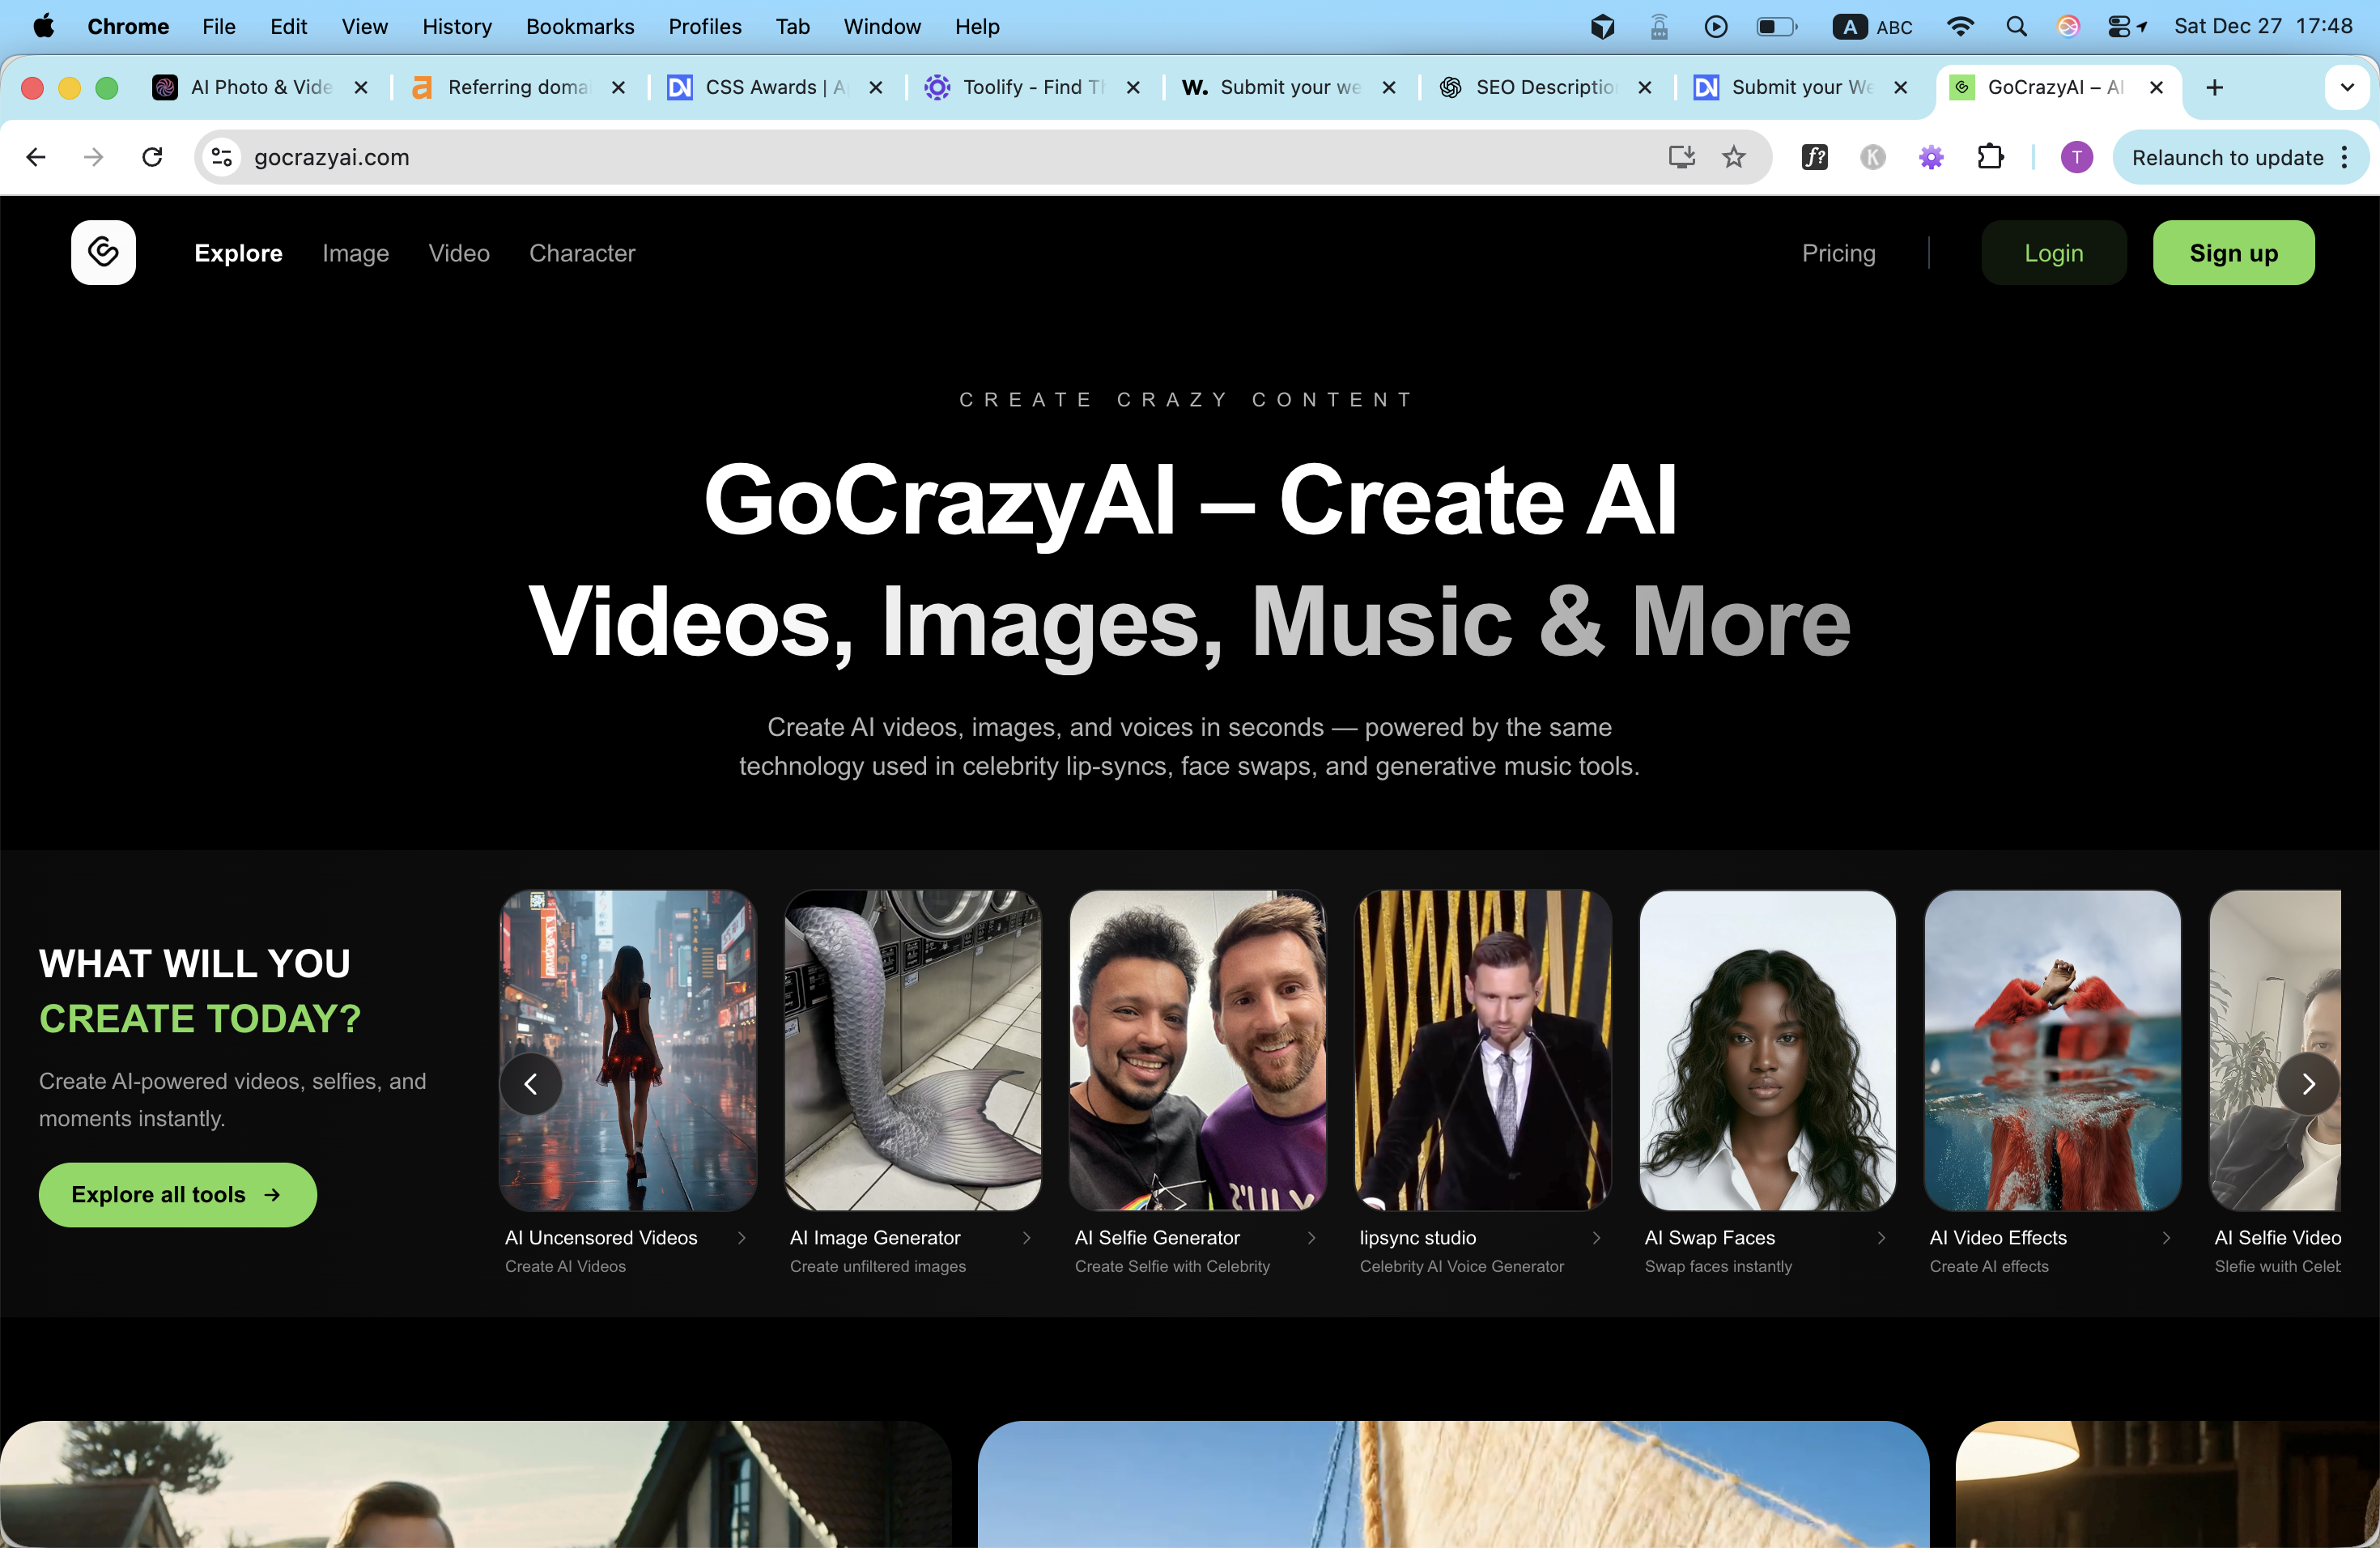Screen dimensions: 2380x1548
Task: Click the page reload icon
Action: pos(152,157)
